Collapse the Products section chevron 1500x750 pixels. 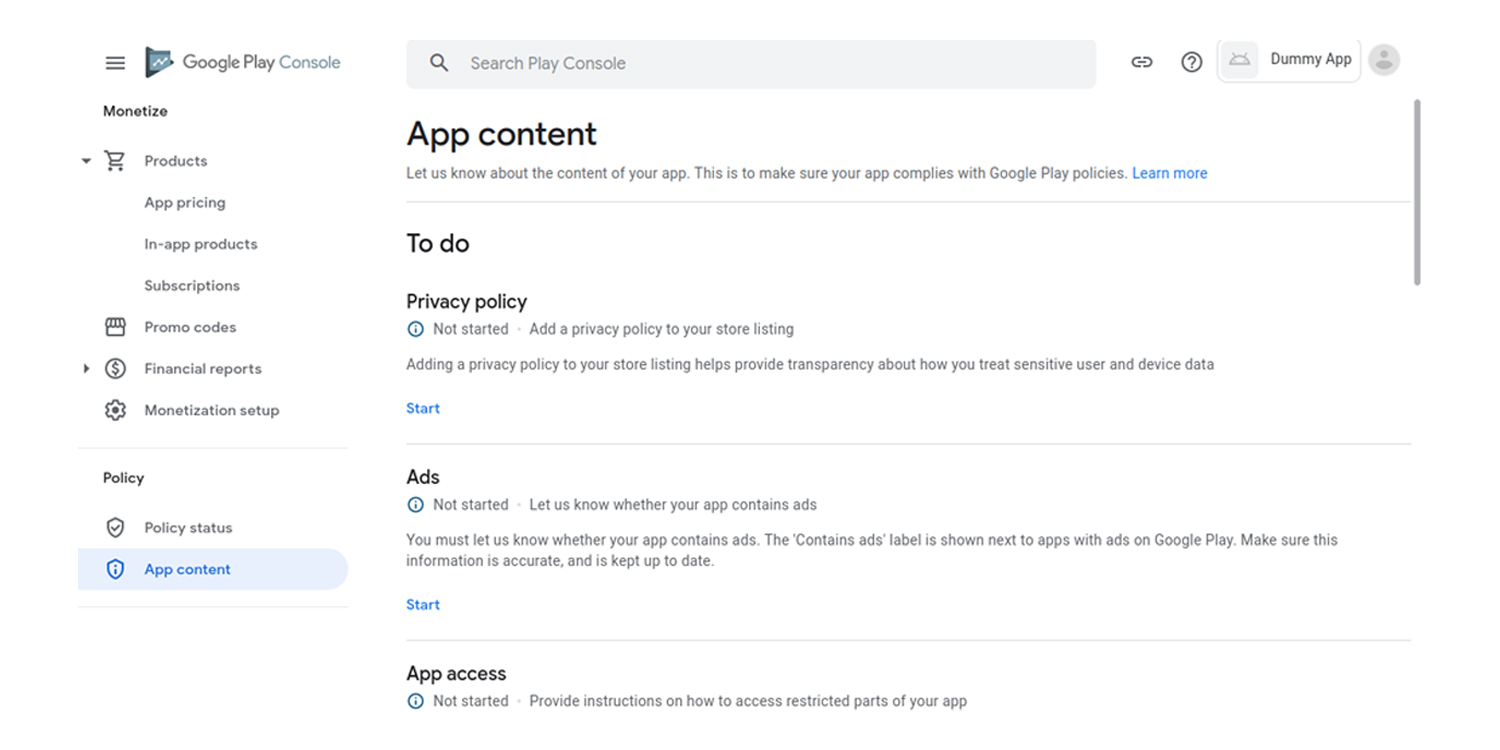coord(85,160)
